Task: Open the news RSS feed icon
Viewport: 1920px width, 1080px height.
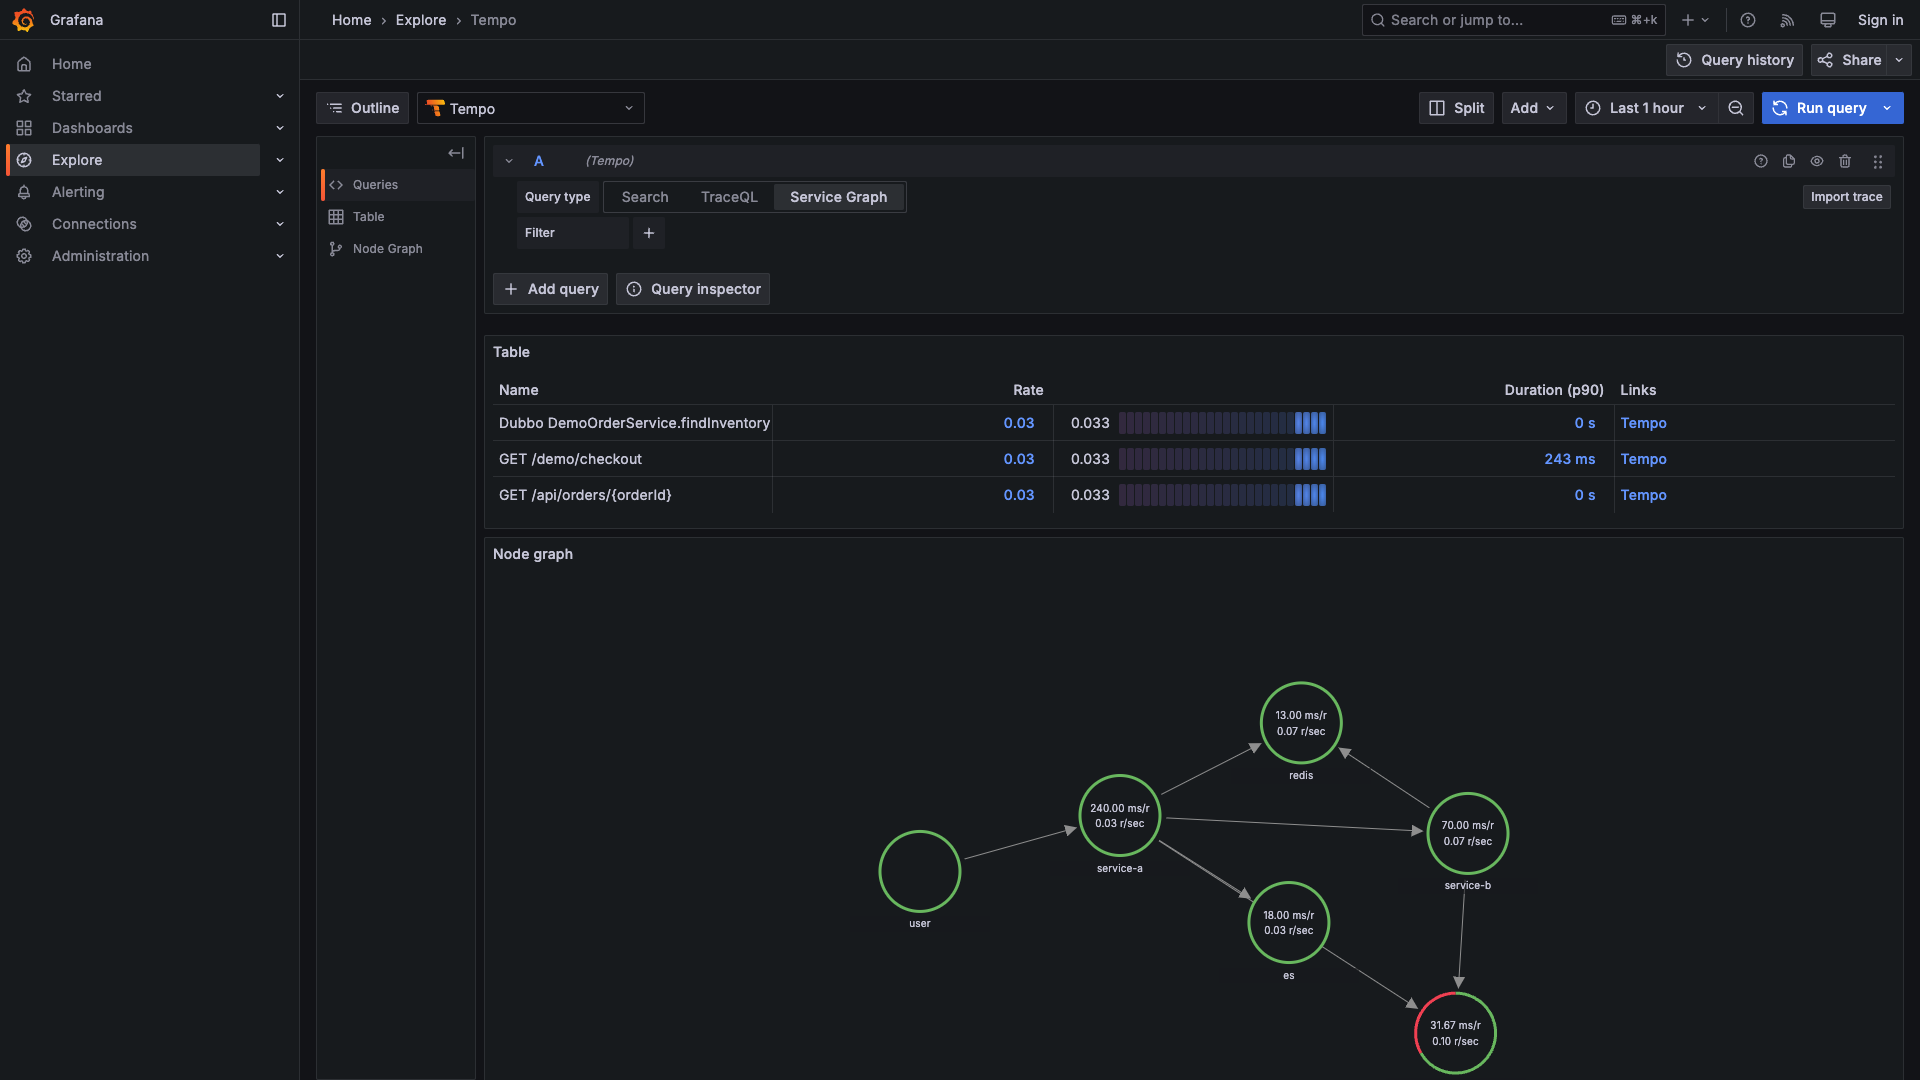Action: pyautogui.click(x=1787, y=20)
